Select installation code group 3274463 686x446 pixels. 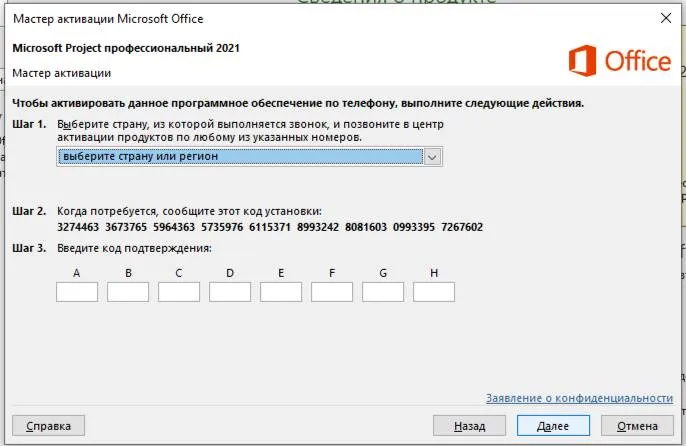coord(78,227)
